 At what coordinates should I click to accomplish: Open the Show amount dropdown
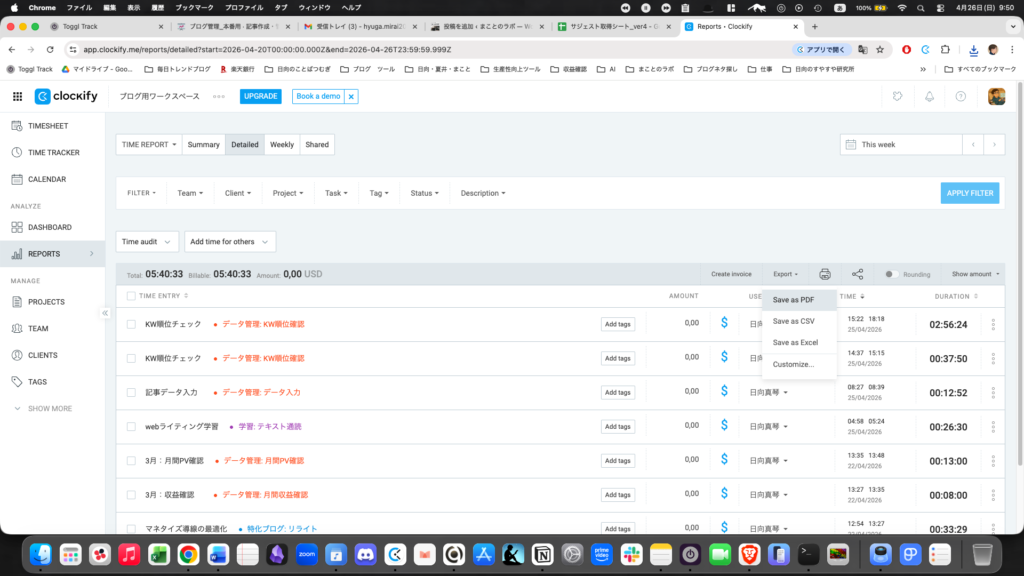tap(971, 274)
